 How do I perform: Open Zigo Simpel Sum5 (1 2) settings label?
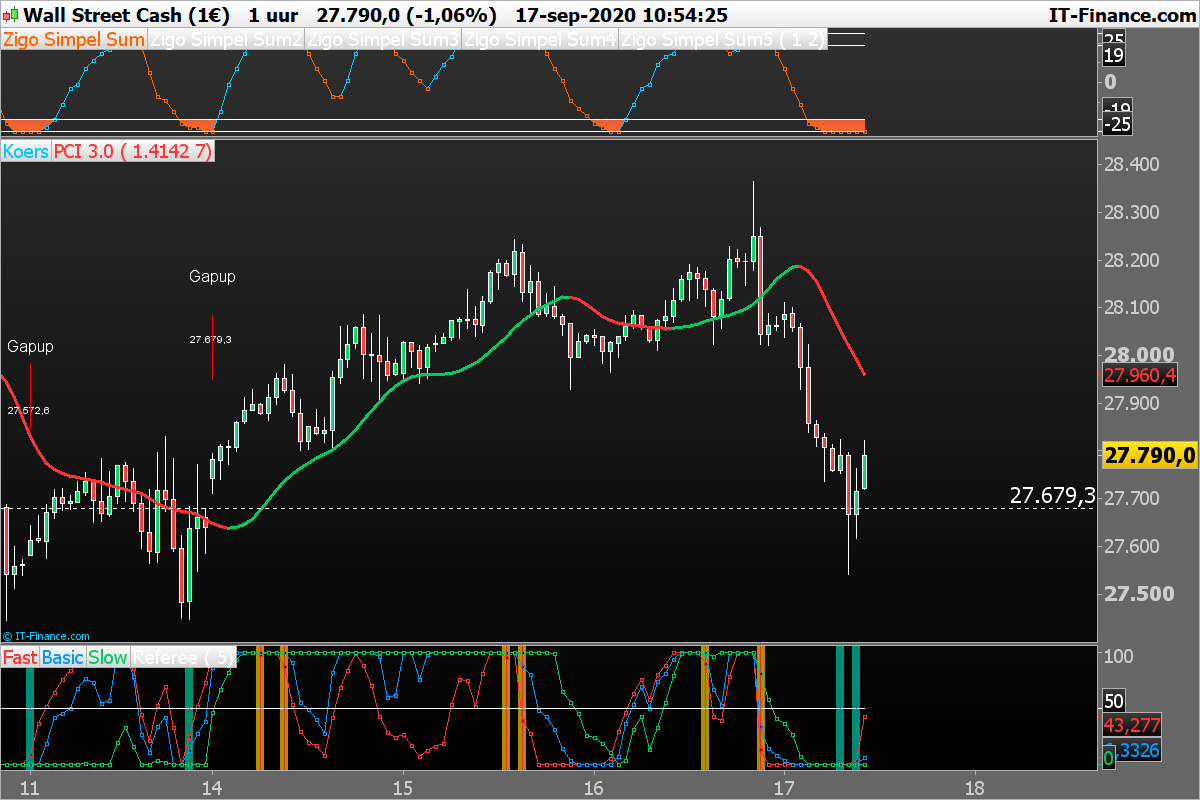click(x=724, y=40)
